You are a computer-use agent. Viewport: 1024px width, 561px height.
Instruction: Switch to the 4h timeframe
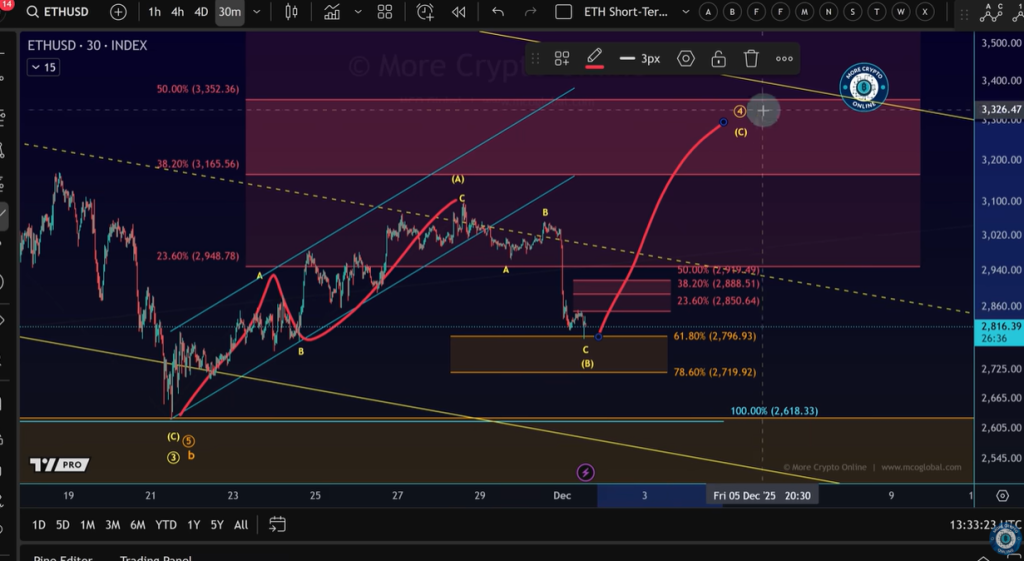coord(177,12)
